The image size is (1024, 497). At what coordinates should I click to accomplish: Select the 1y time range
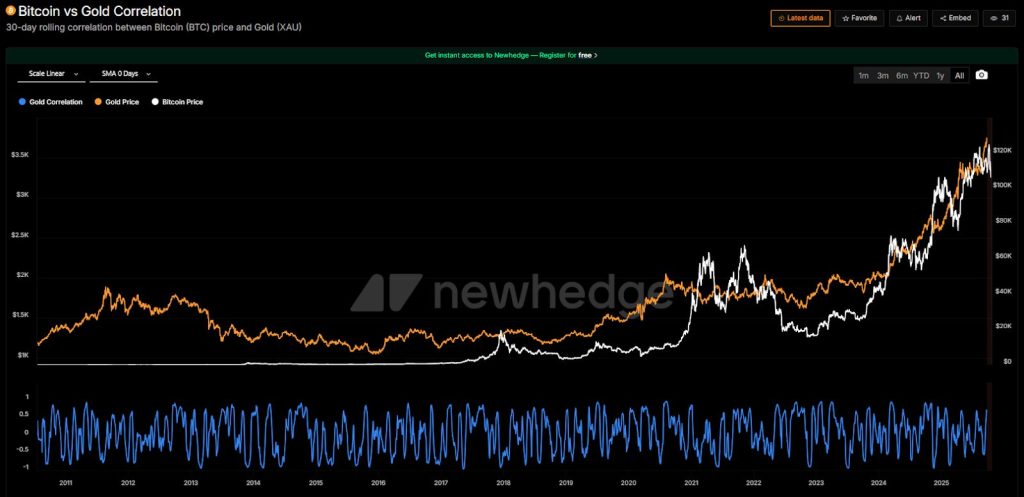940,75
